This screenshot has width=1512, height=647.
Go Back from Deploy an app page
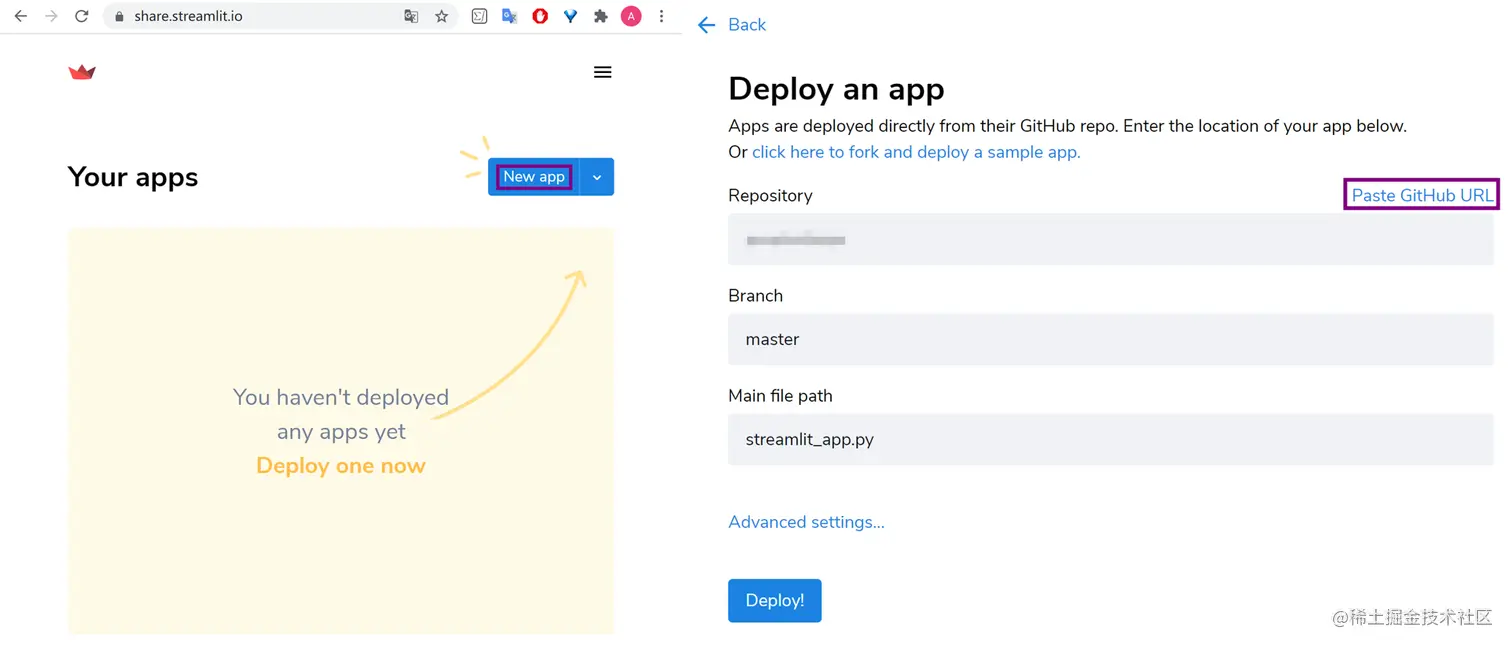(x=732, y=25)
